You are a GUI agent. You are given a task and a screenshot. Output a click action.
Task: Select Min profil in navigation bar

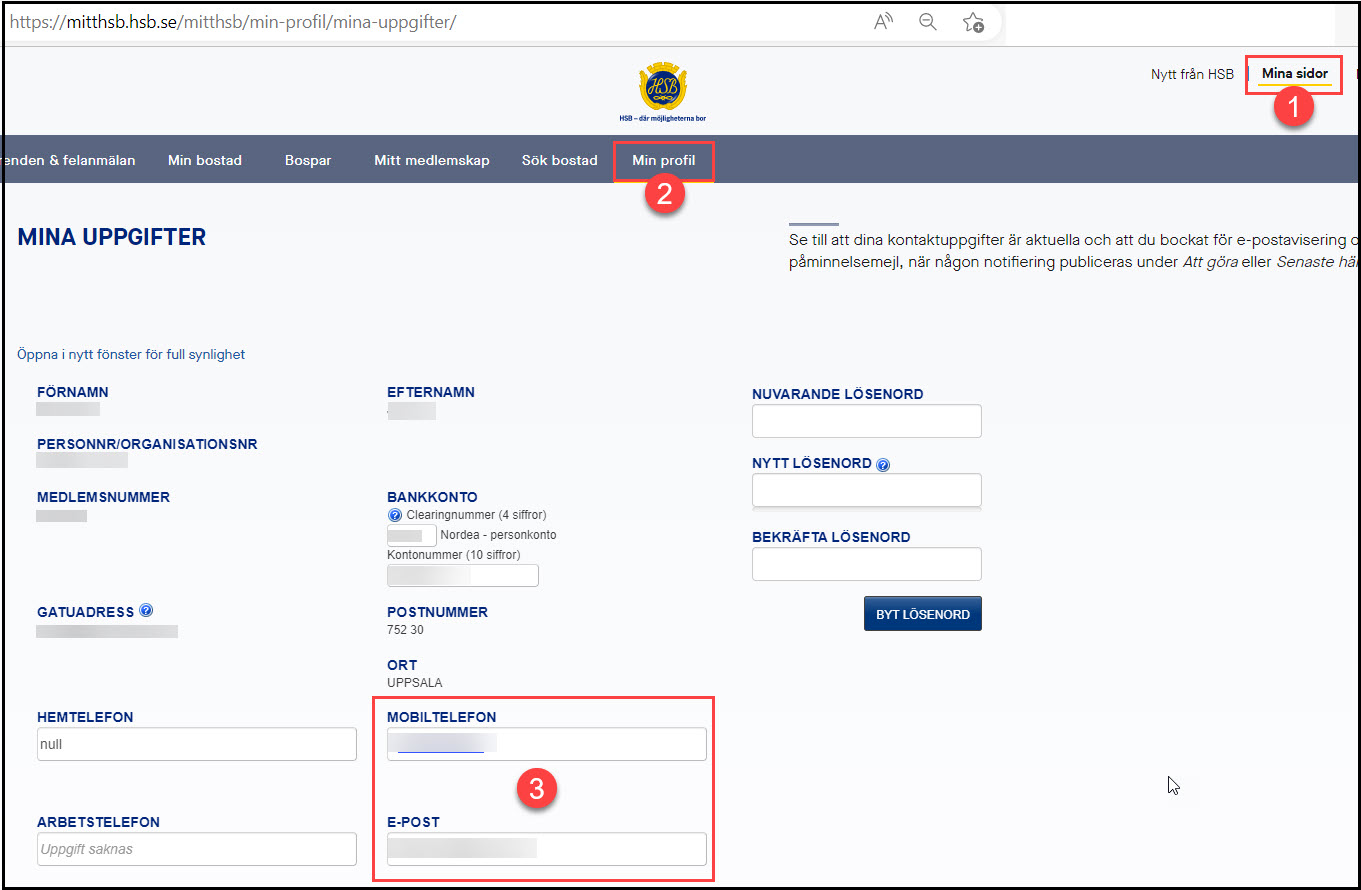point(663,160)
